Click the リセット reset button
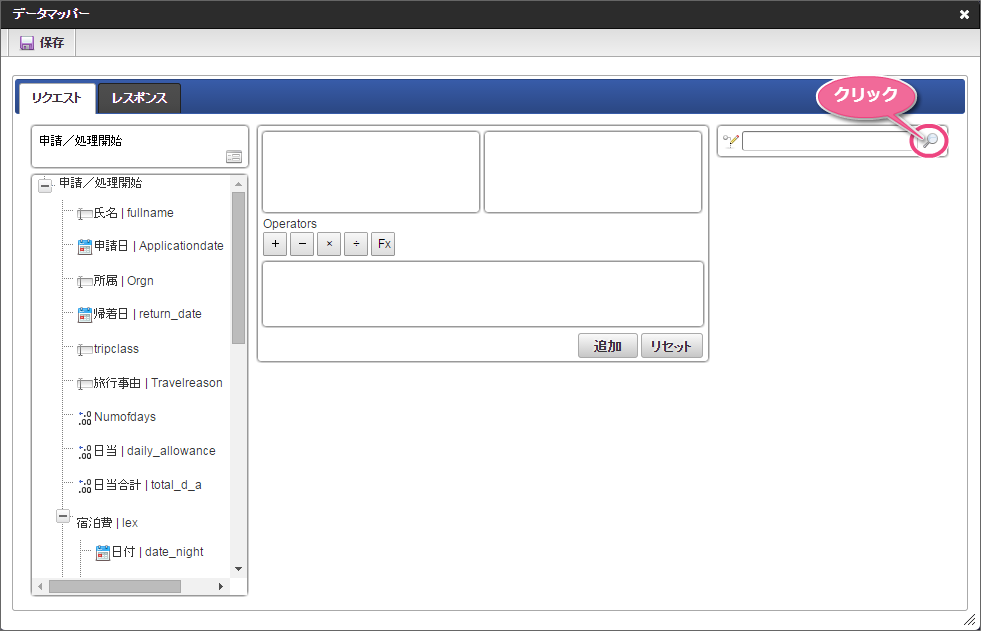The height and width of the screenshot is (631, 981). click(671, 346)
